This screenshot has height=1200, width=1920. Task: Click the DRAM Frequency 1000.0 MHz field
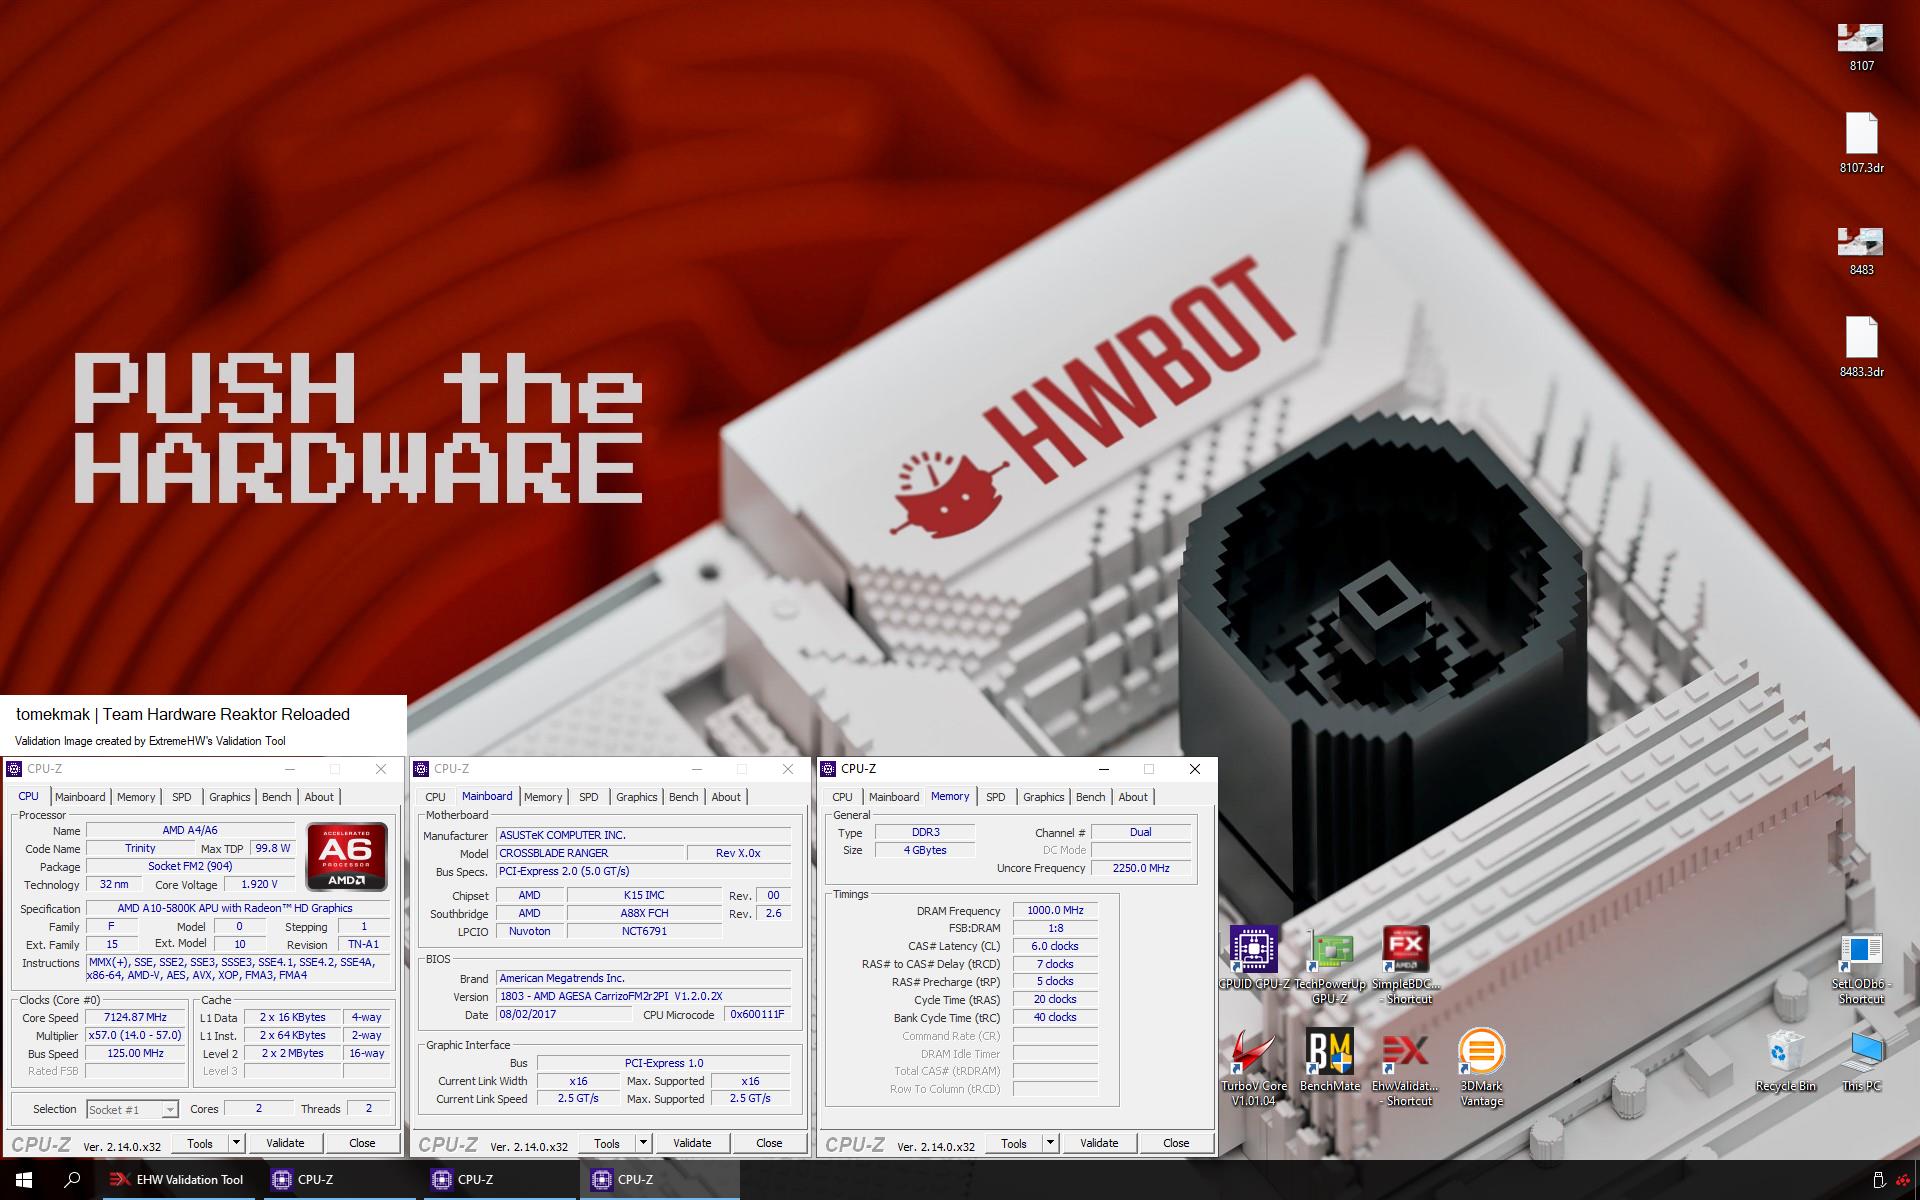coord(1055,911)
